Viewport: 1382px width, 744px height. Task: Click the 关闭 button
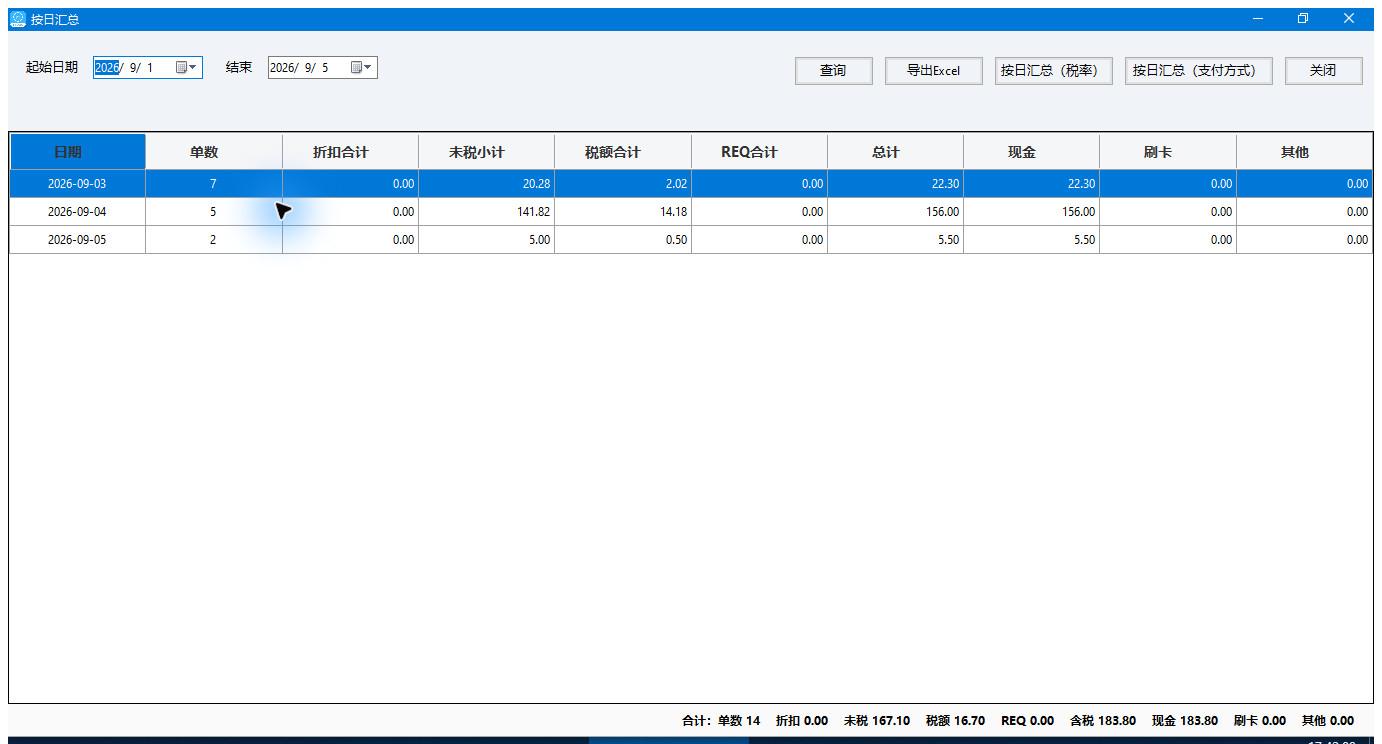pyautogui.click(x=1324, y=71)
